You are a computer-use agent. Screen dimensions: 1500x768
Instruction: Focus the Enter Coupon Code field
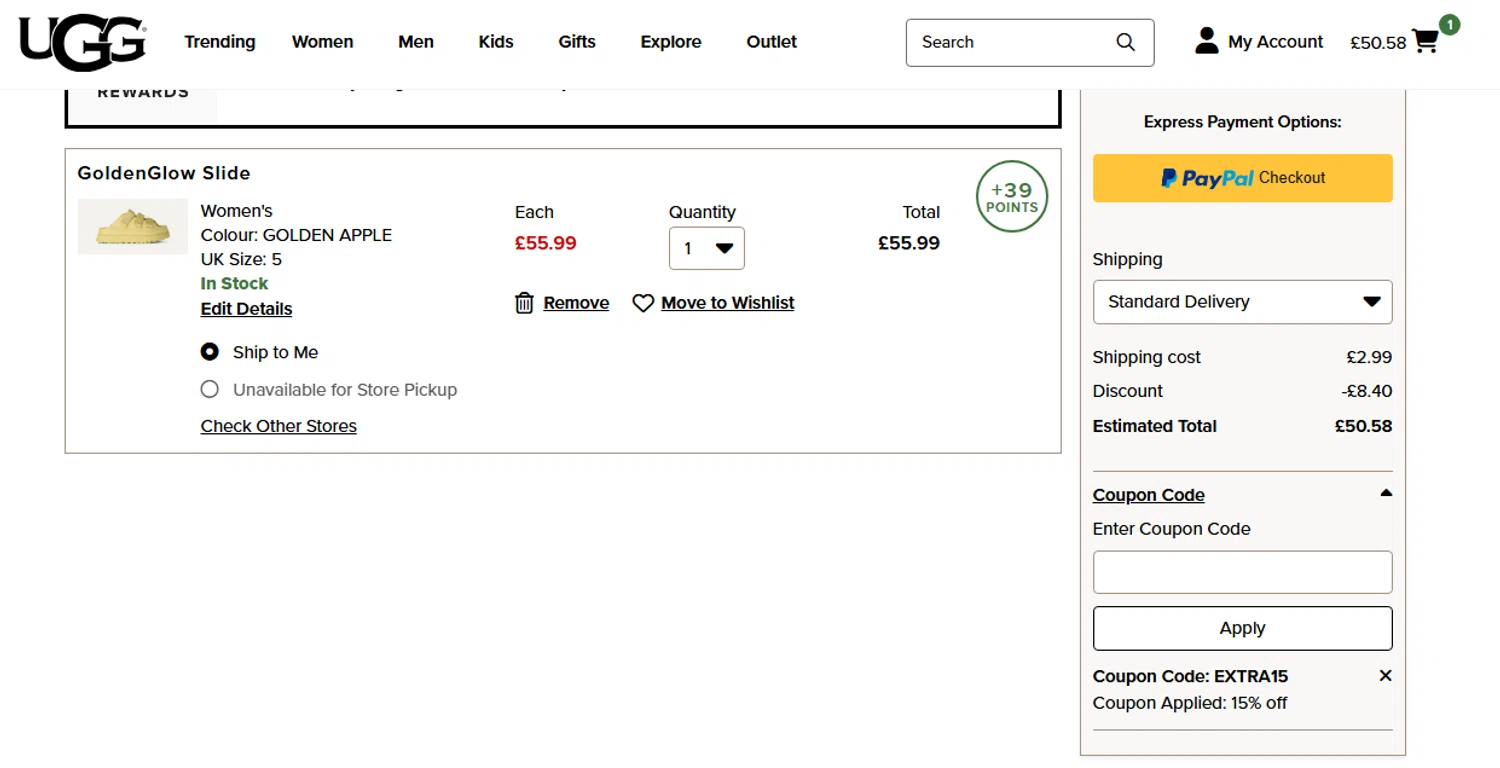point(1243,572)
